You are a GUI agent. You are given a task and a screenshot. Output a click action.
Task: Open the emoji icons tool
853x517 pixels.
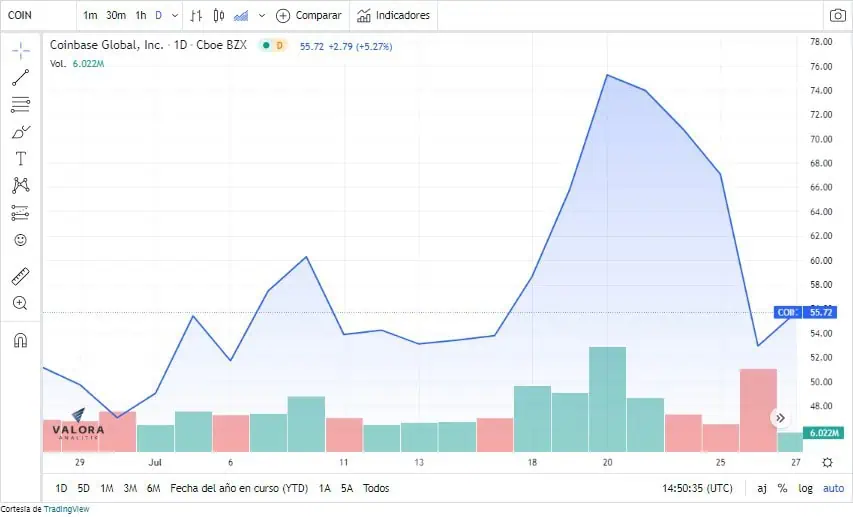coord(21,240)
